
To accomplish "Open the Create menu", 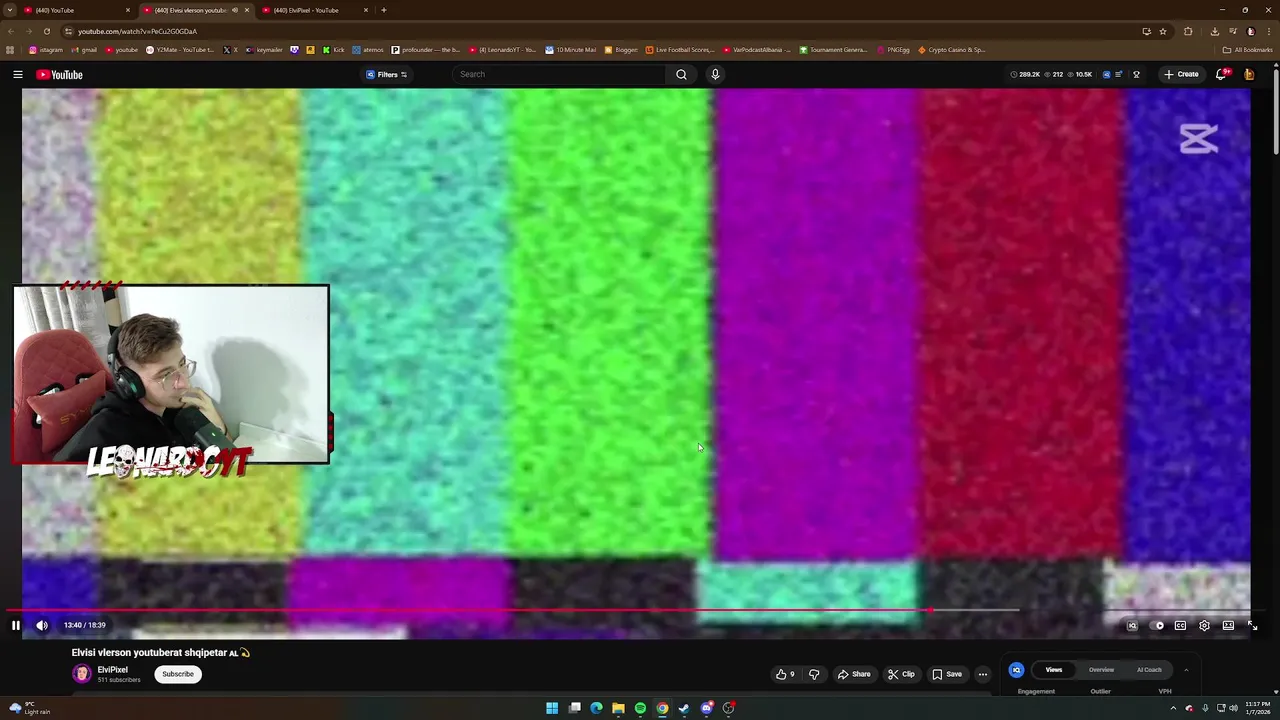I will [x=1181, y=74].
